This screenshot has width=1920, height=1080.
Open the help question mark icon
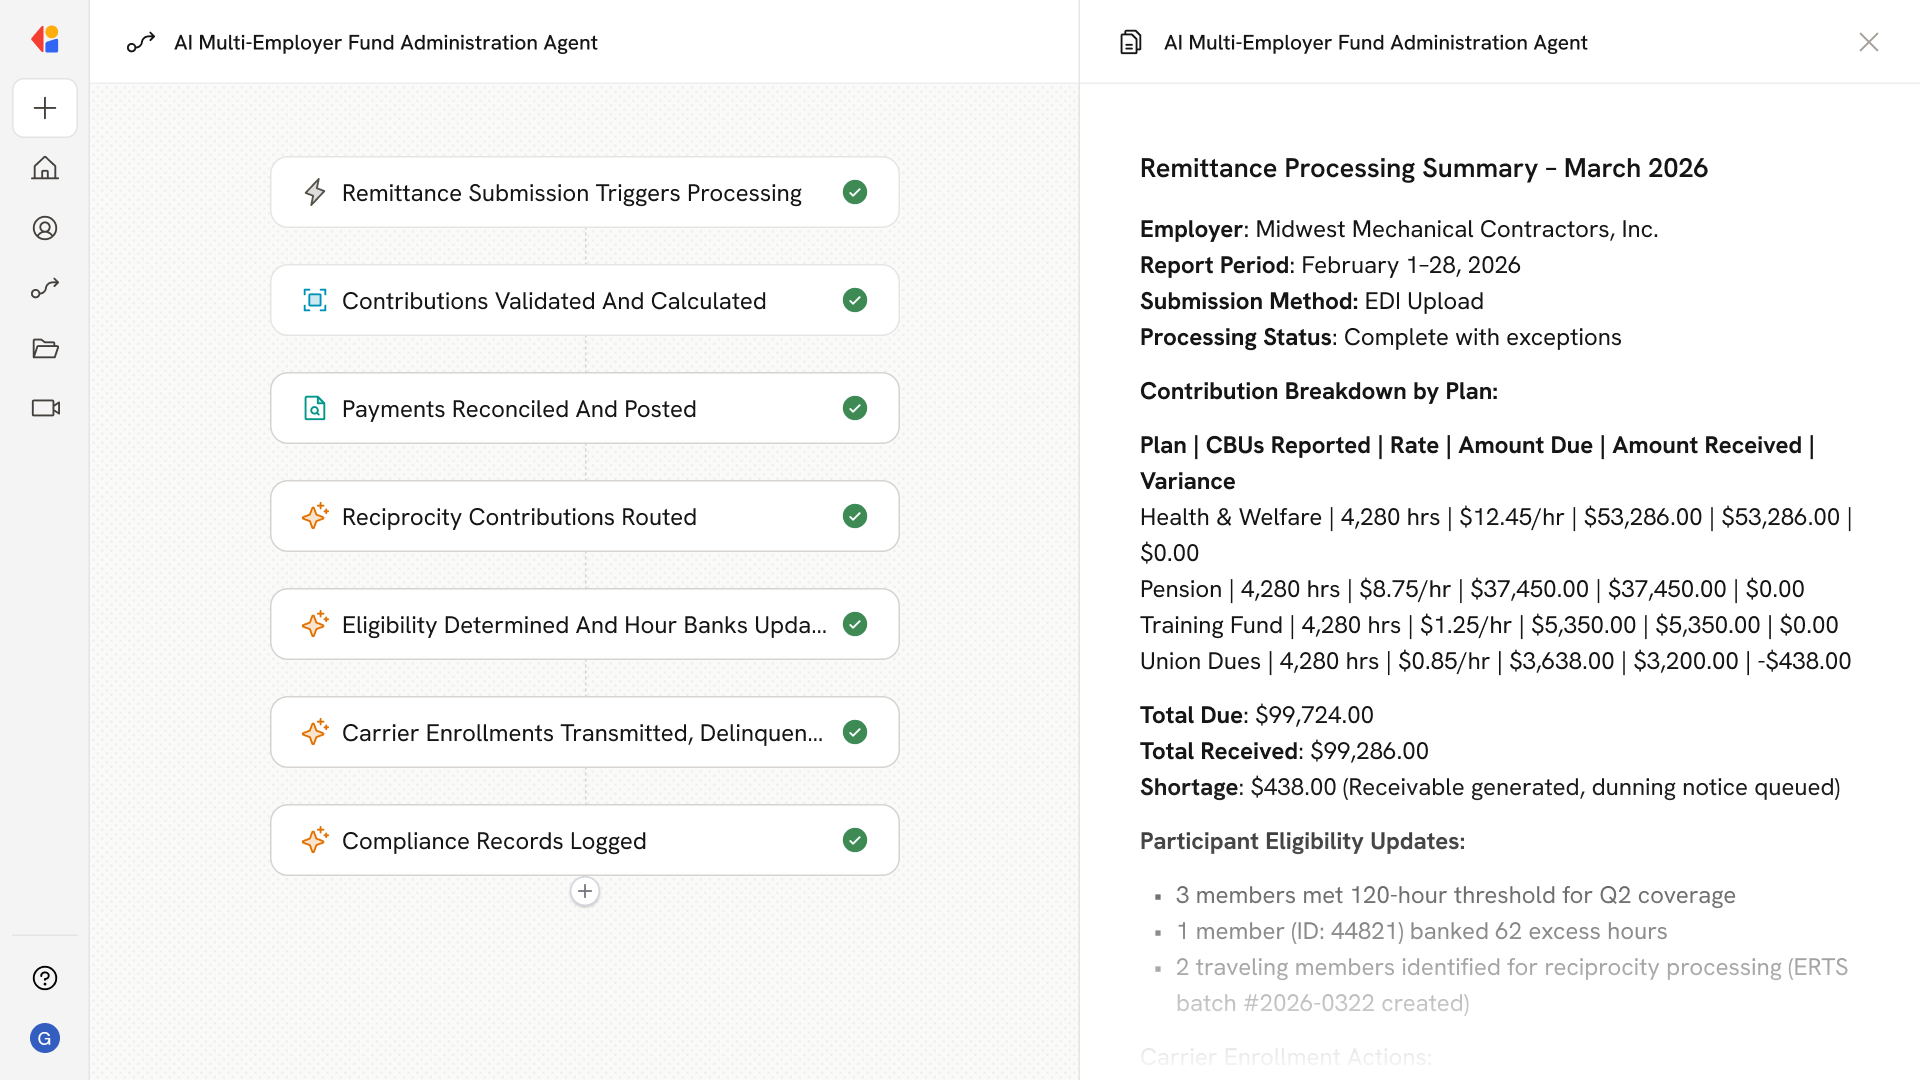coord(45,978)
